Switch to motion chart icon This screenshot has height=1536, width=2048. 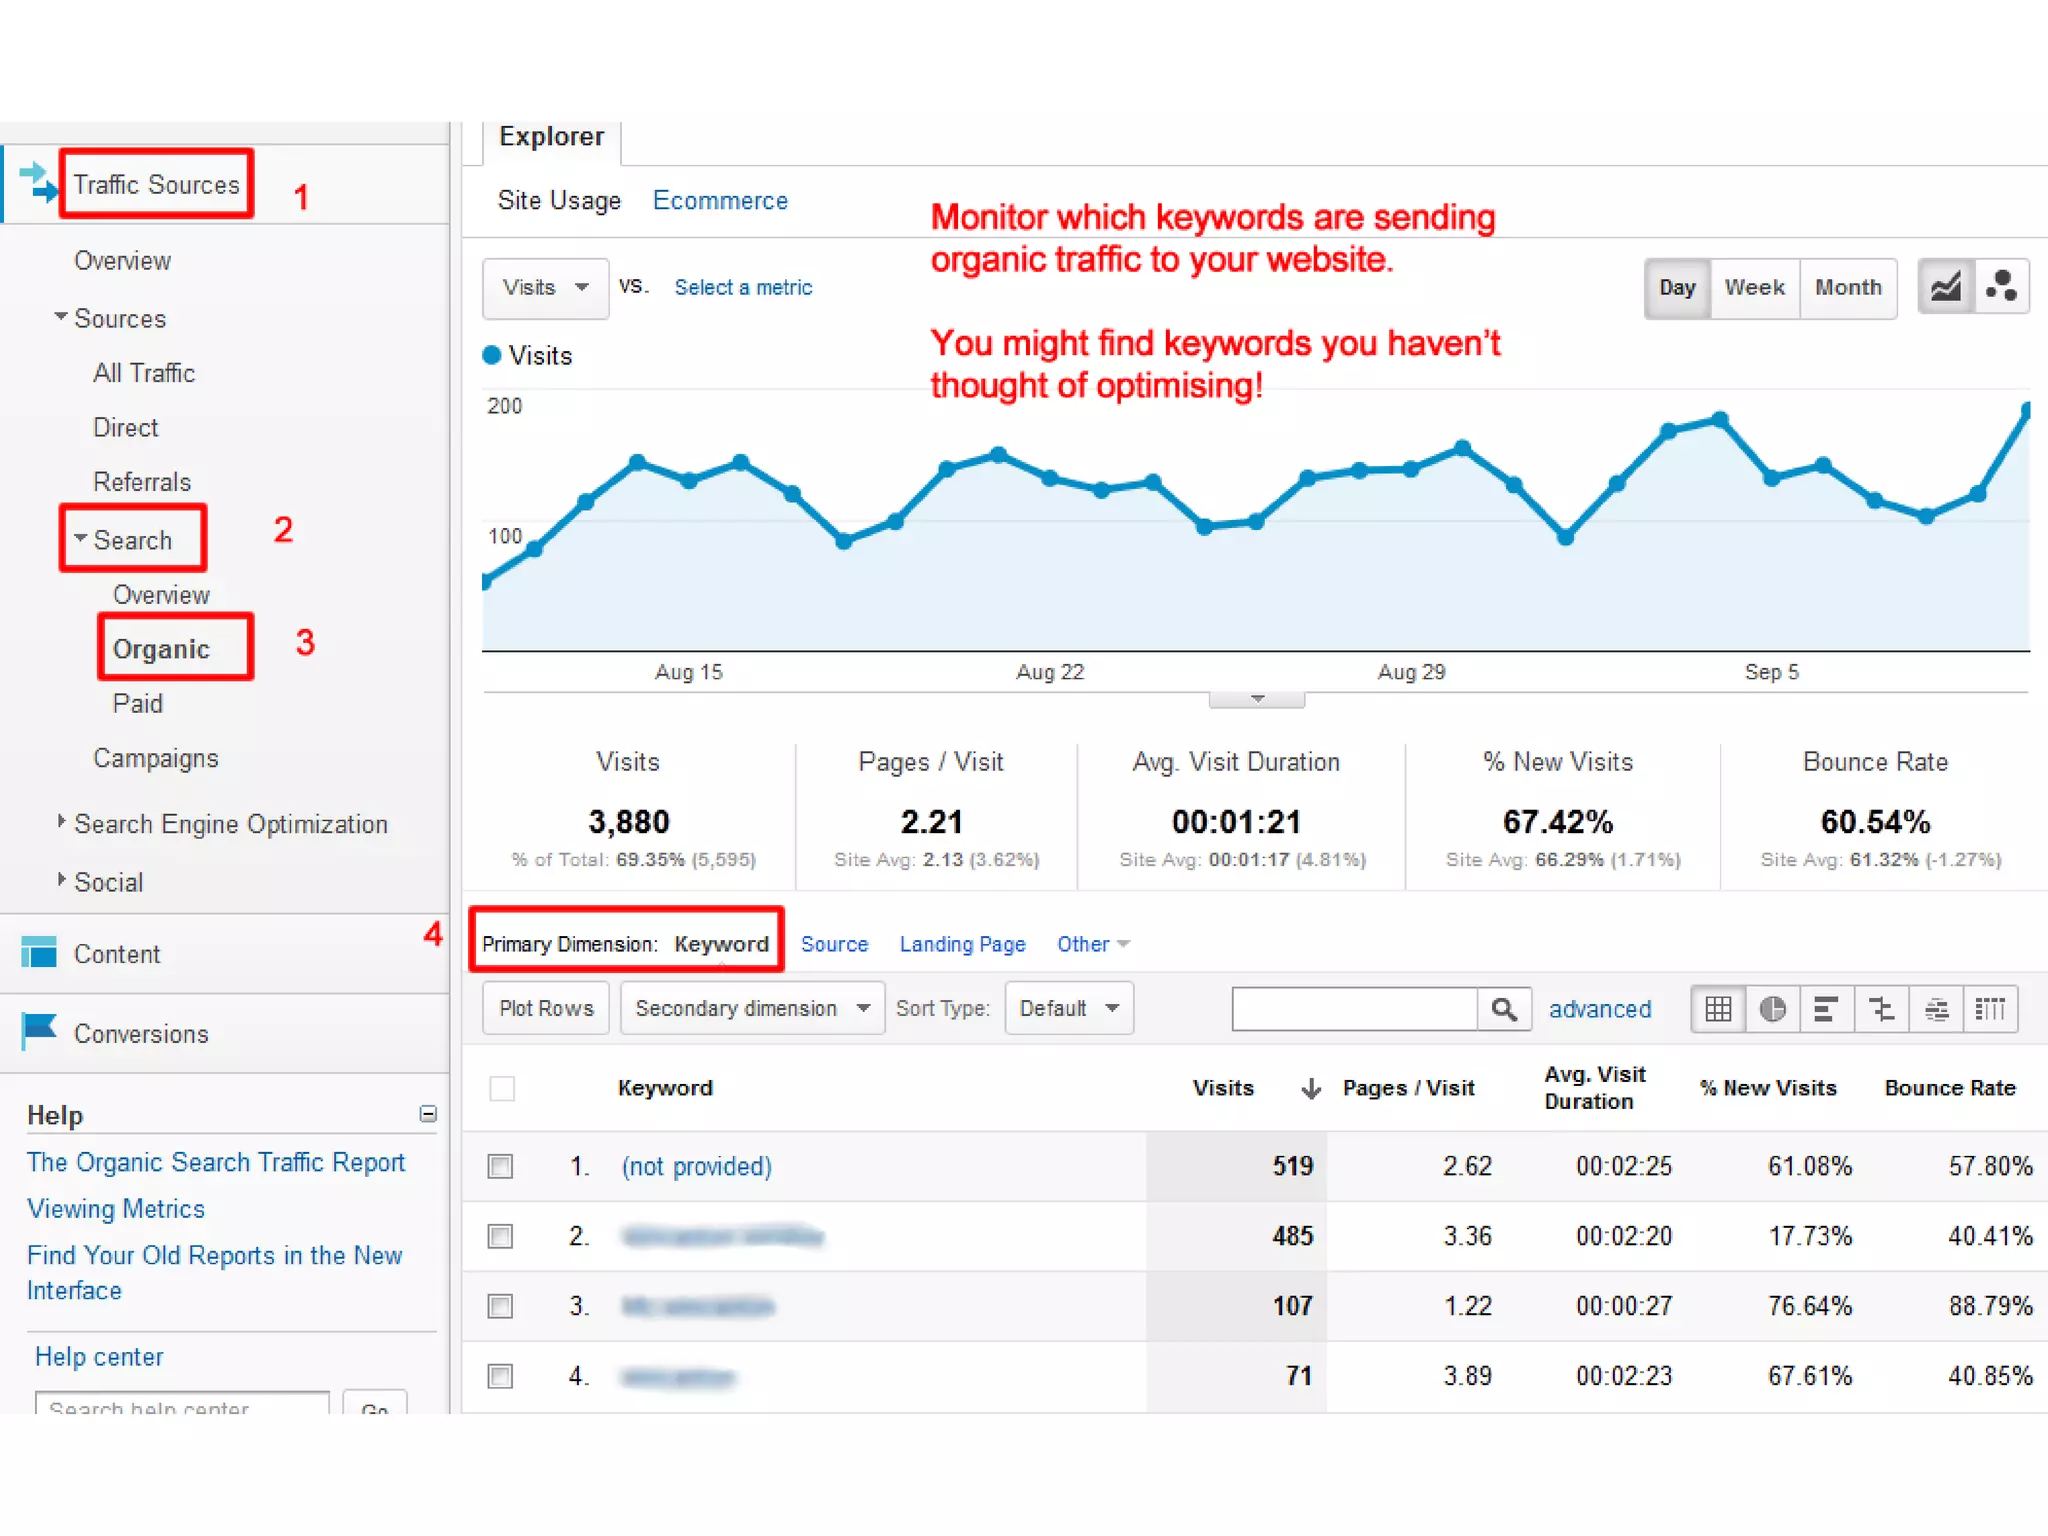click(x=2001, y=288)
